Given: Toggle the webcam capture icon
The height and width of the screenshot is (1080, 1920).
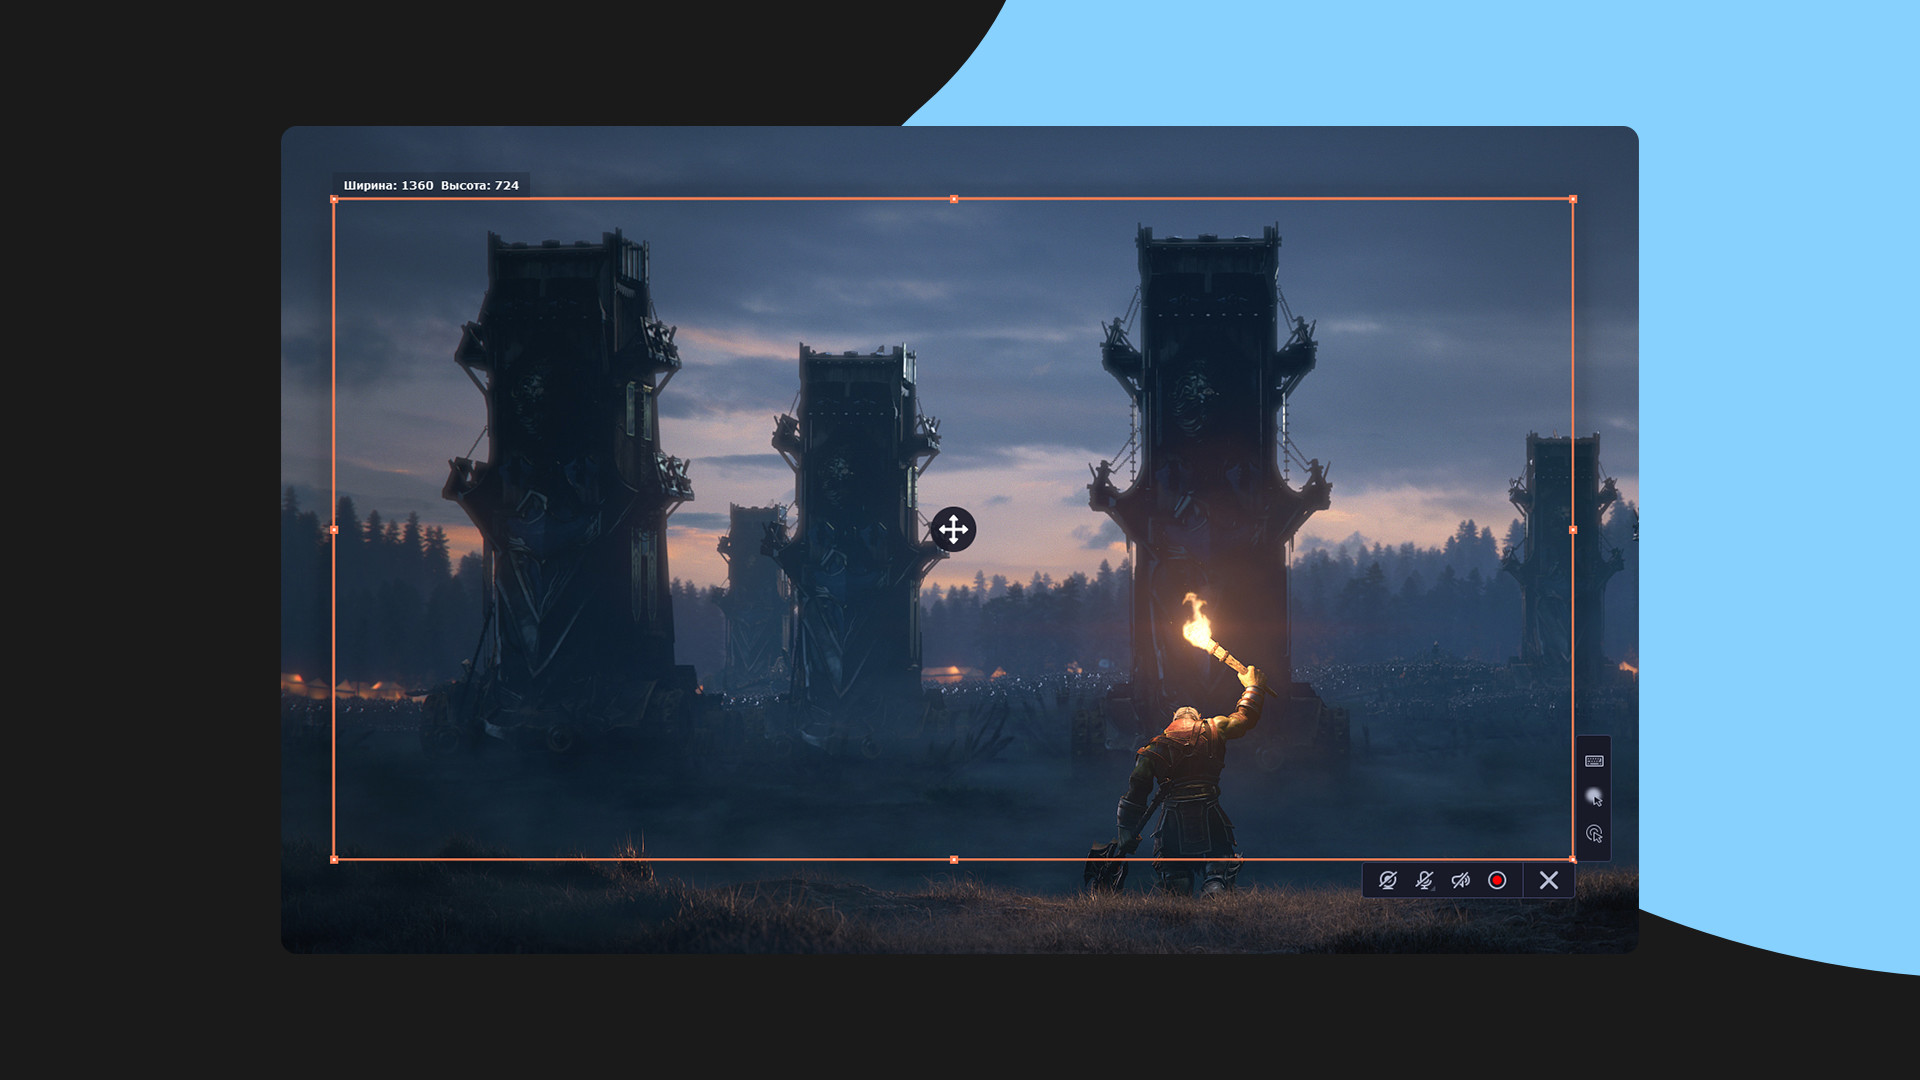Looking at the screenshot, I should [1388, 880].
